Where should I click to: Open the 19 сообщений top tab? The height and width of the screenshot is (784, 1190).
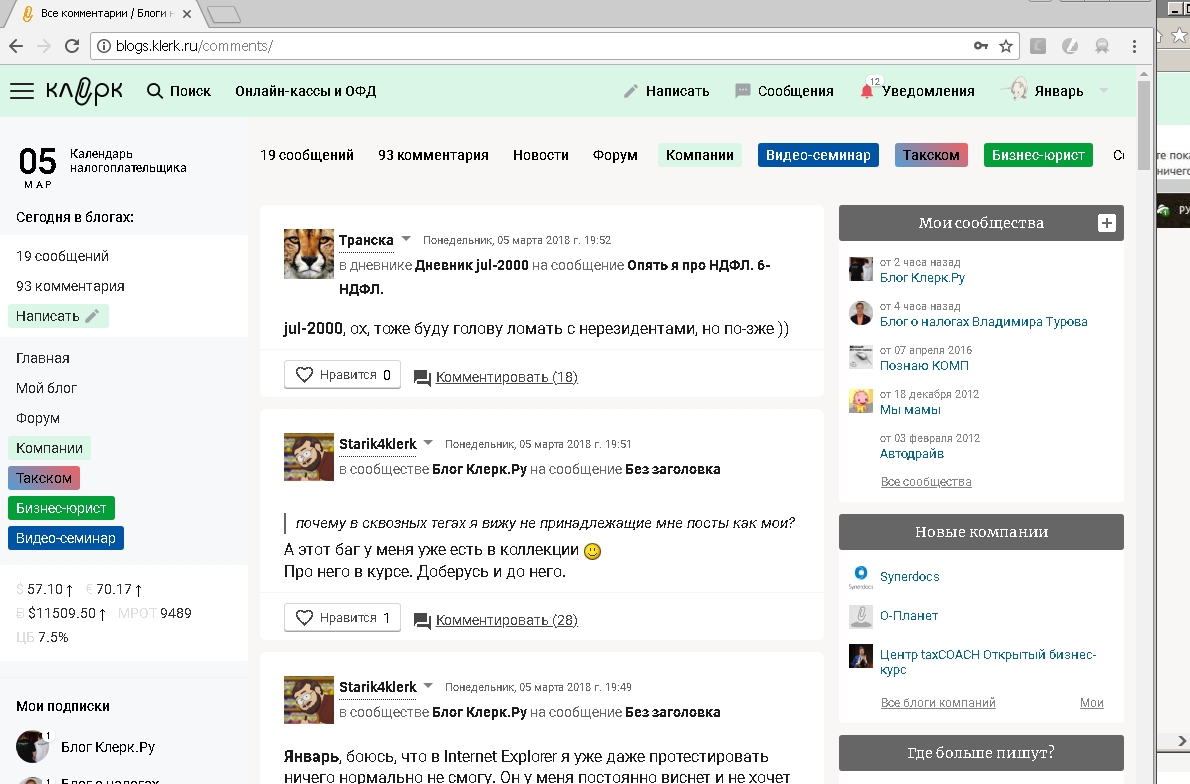pyautogui.click(x=307, y=155)
